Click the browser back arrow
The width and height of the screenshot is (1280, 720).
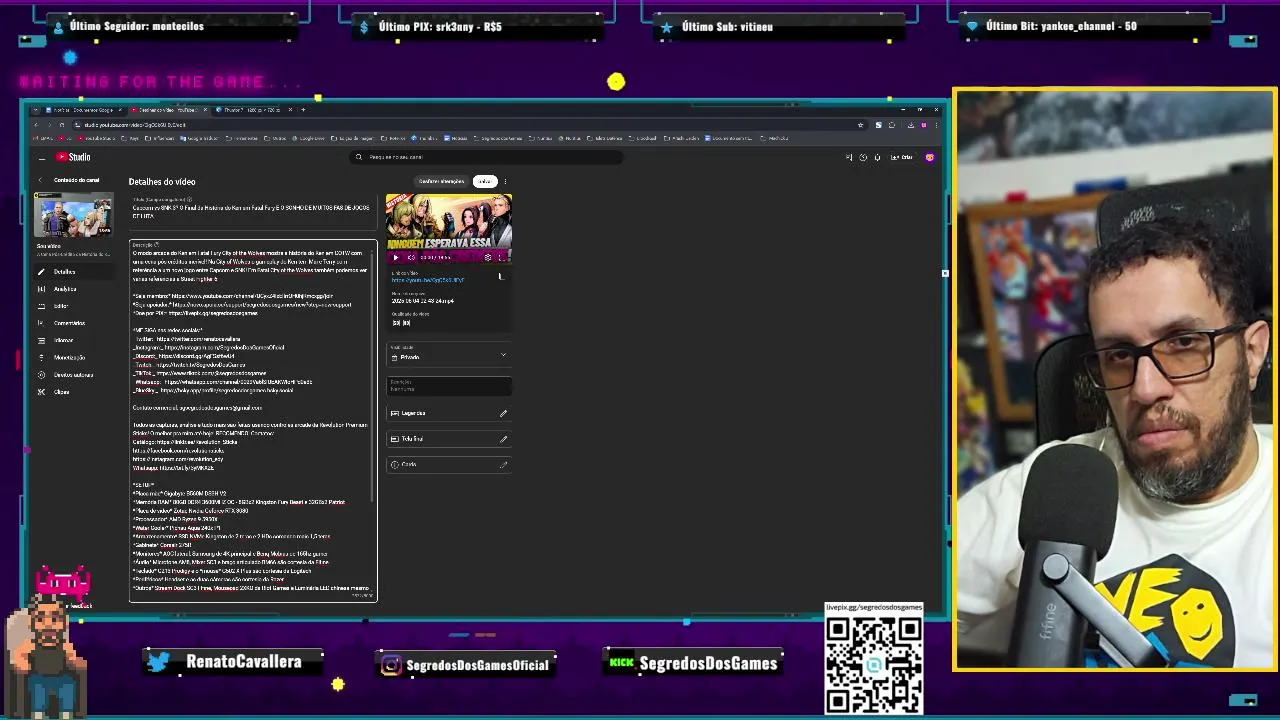tap(36, 125)
